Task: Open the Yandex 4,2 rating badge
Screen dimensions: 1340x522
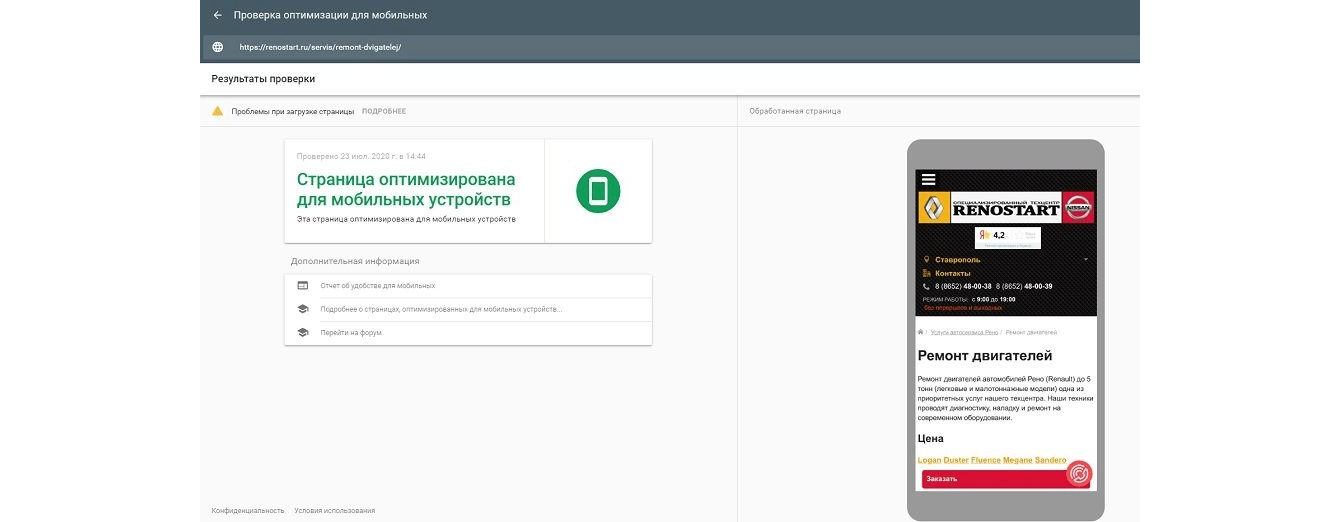Action: [x=1008, y=238]
